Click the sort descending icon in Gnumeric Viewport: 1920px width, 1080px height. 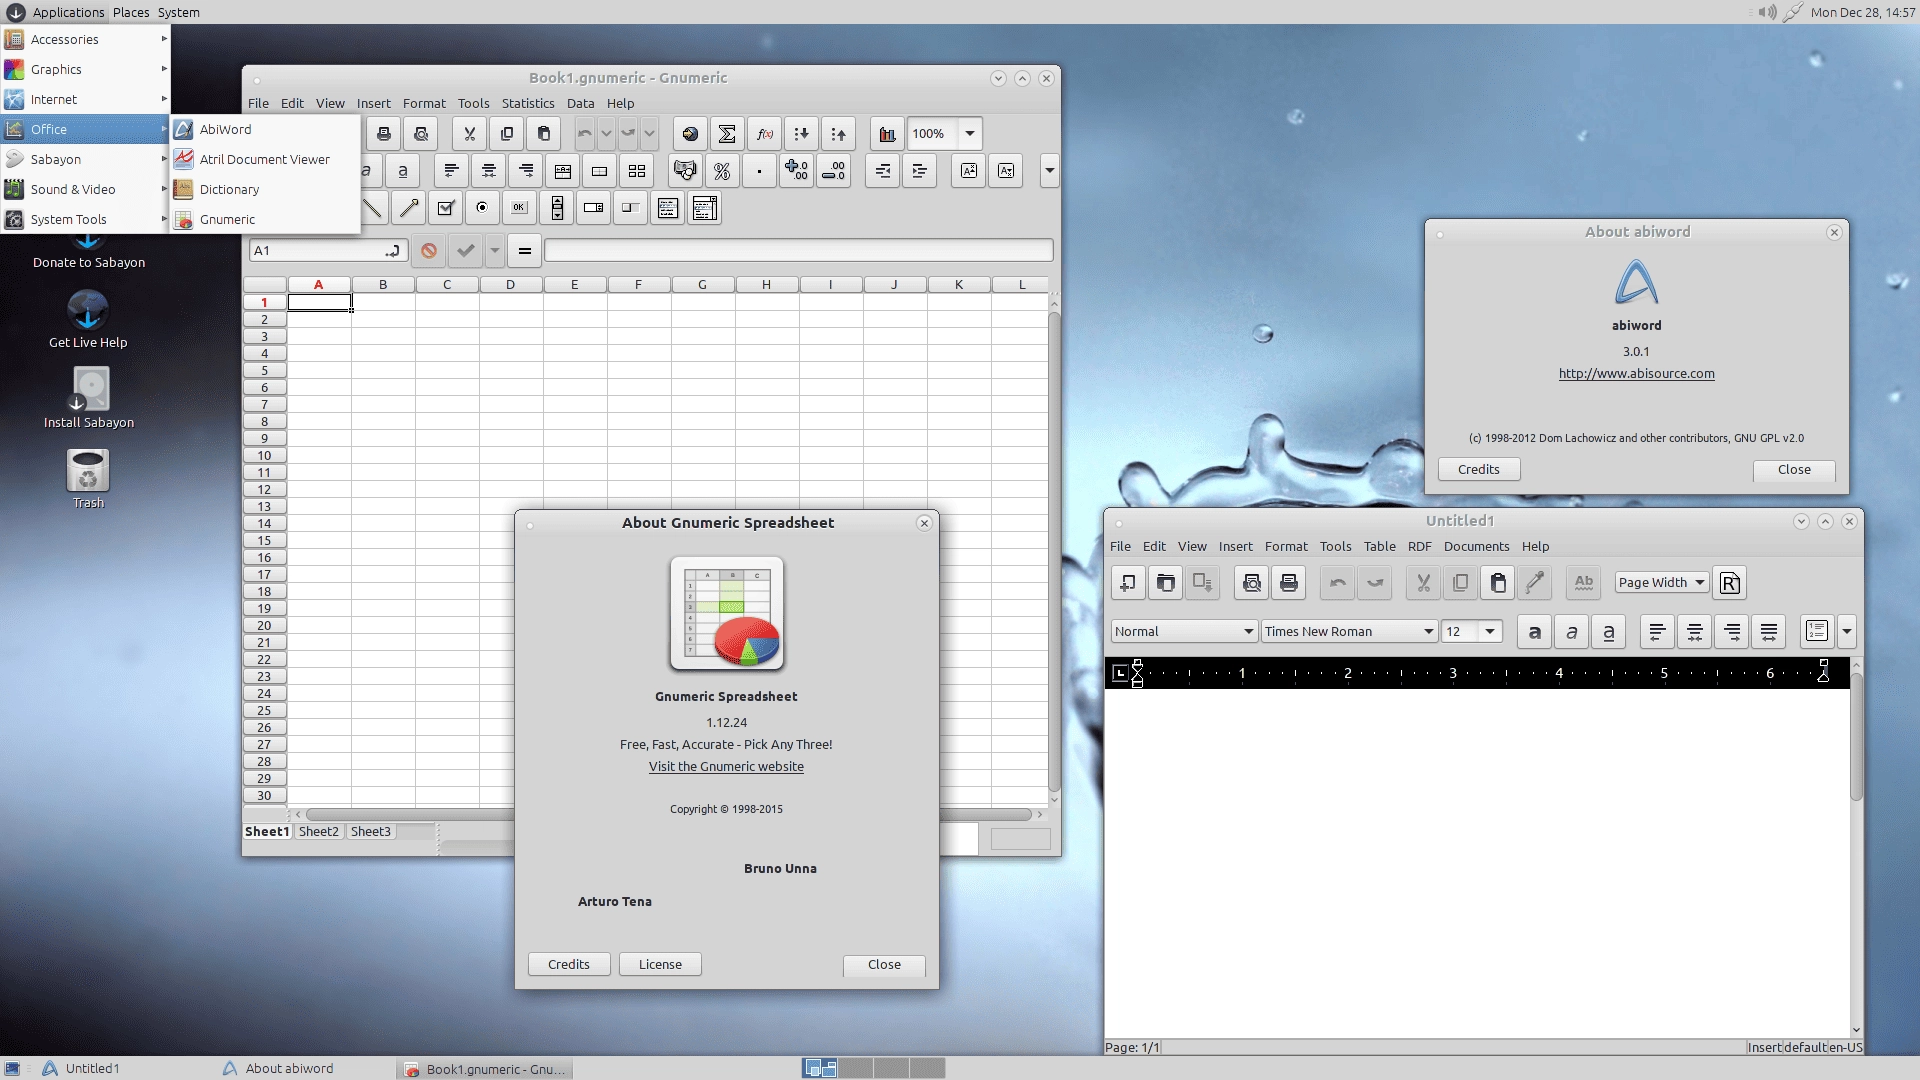839,134
